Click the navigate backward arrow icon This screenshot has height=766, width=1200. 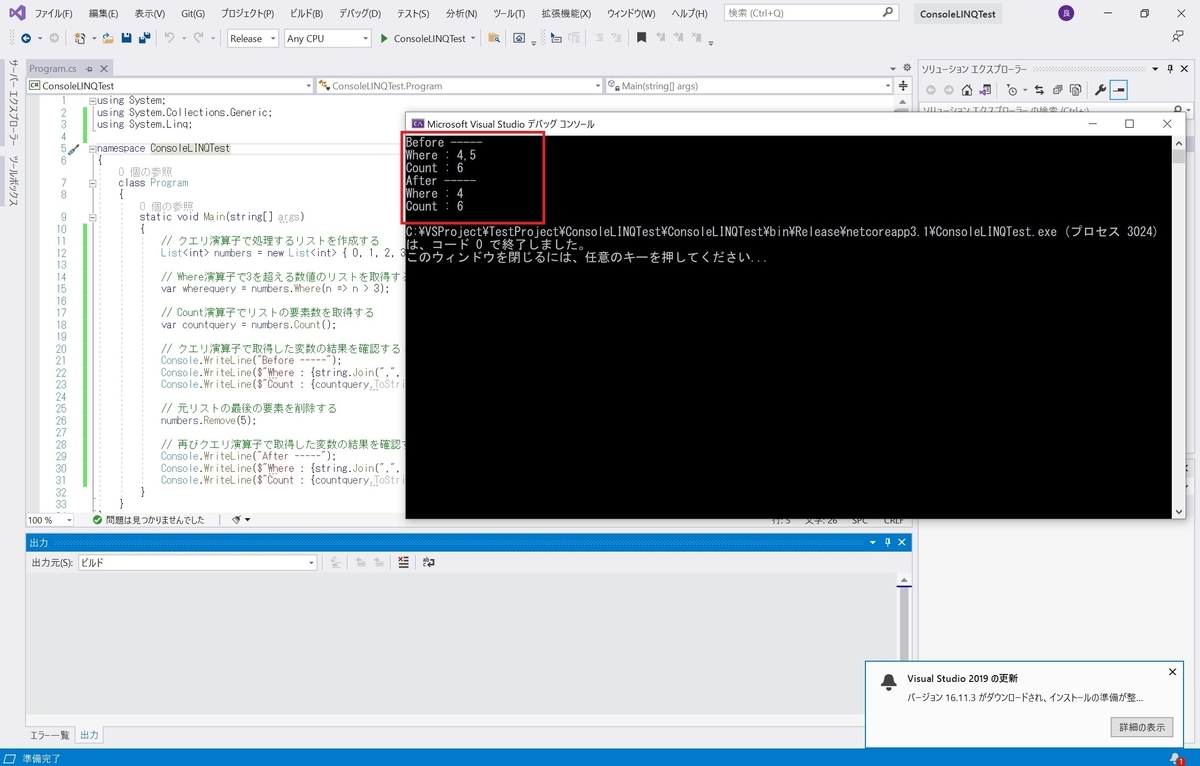point(26,38)
